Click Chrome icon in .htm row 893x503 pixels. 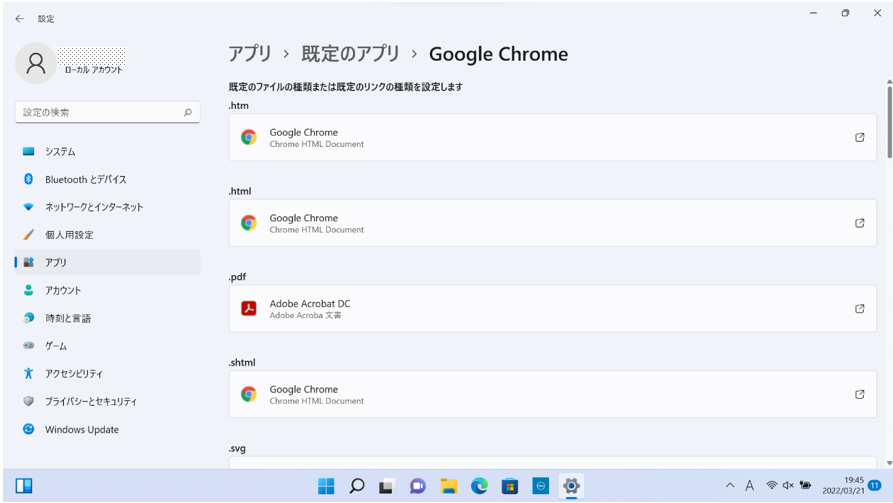249,137
